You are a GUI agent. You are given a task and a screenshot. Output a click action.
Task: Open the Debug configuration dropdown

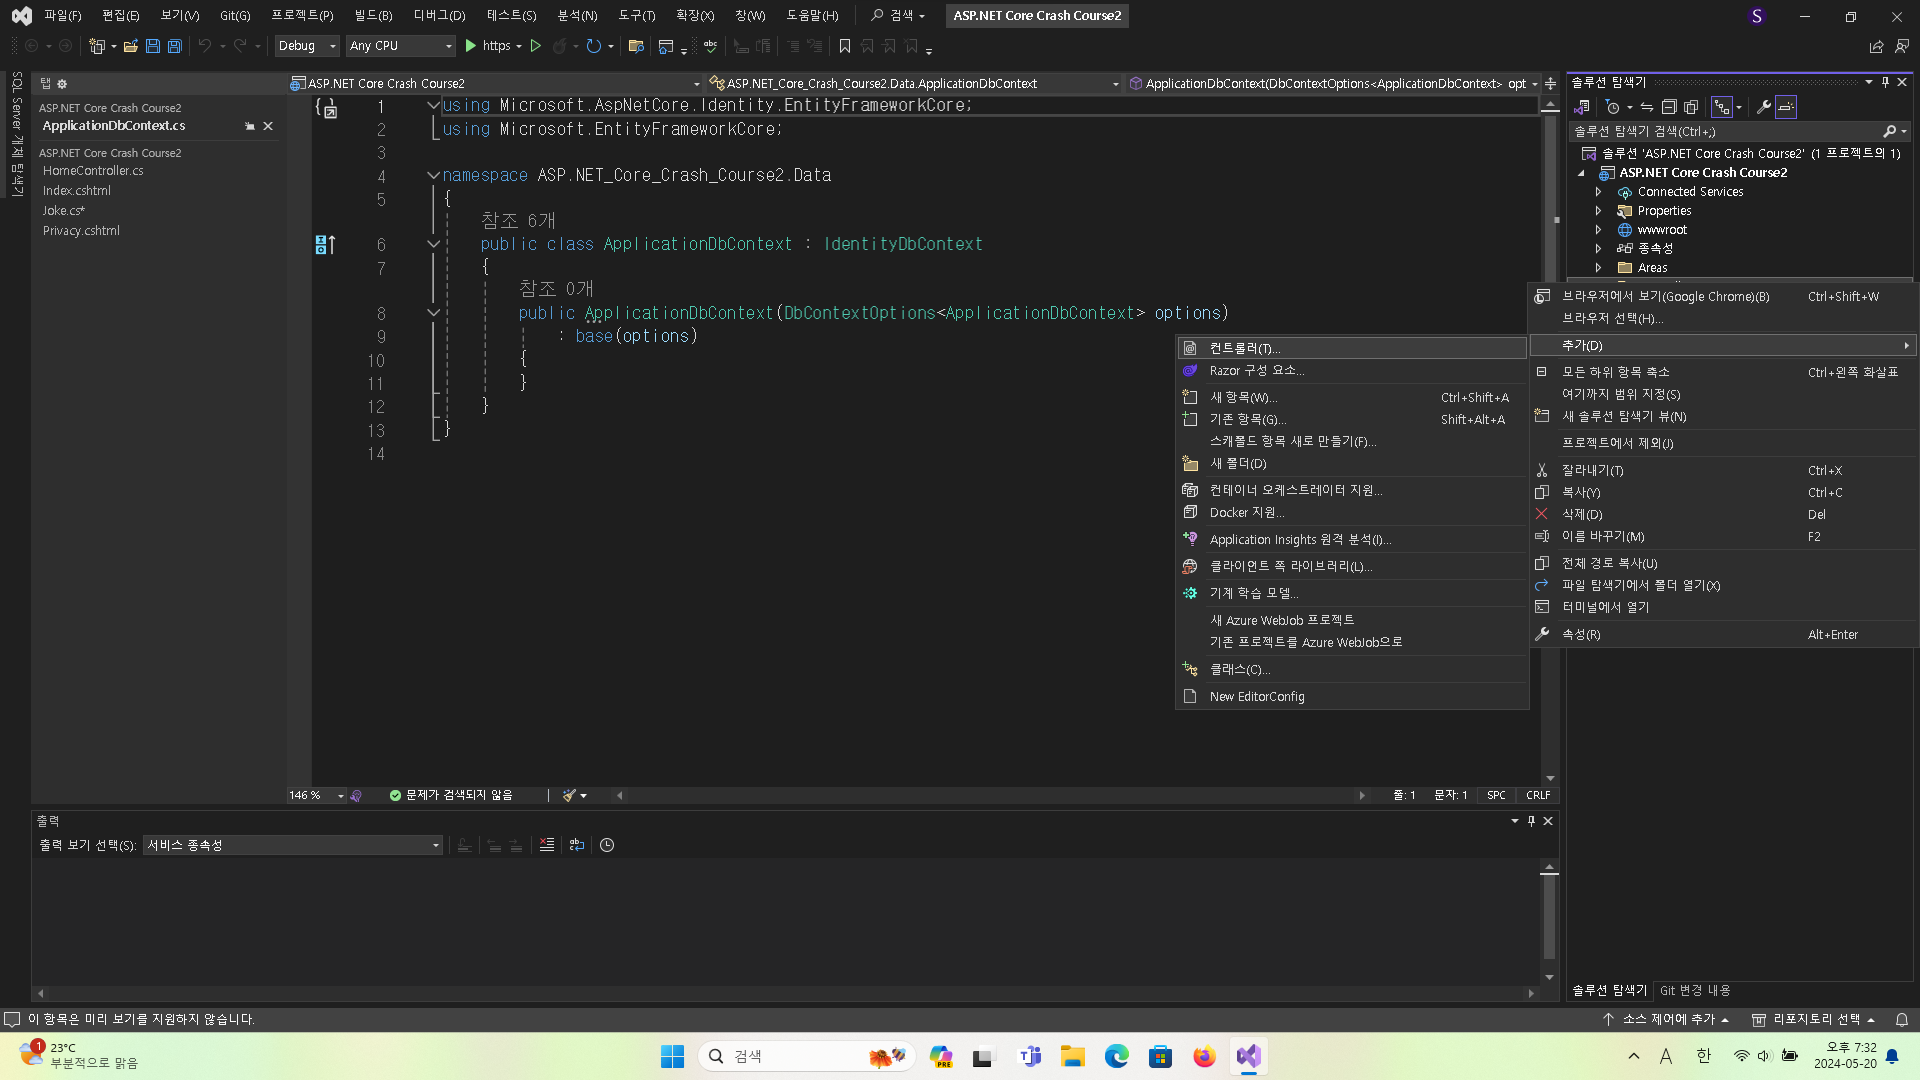coord(307,46)
